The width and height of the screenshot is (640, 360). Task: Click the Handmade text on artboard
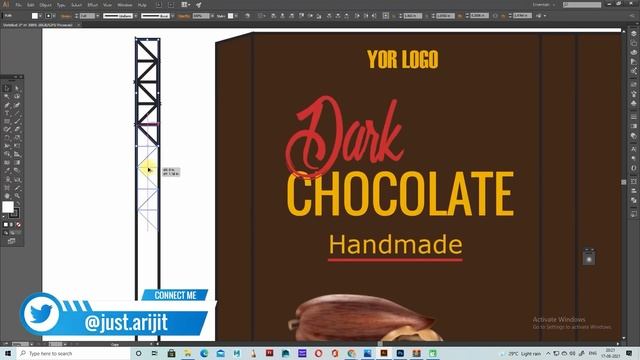396,244
